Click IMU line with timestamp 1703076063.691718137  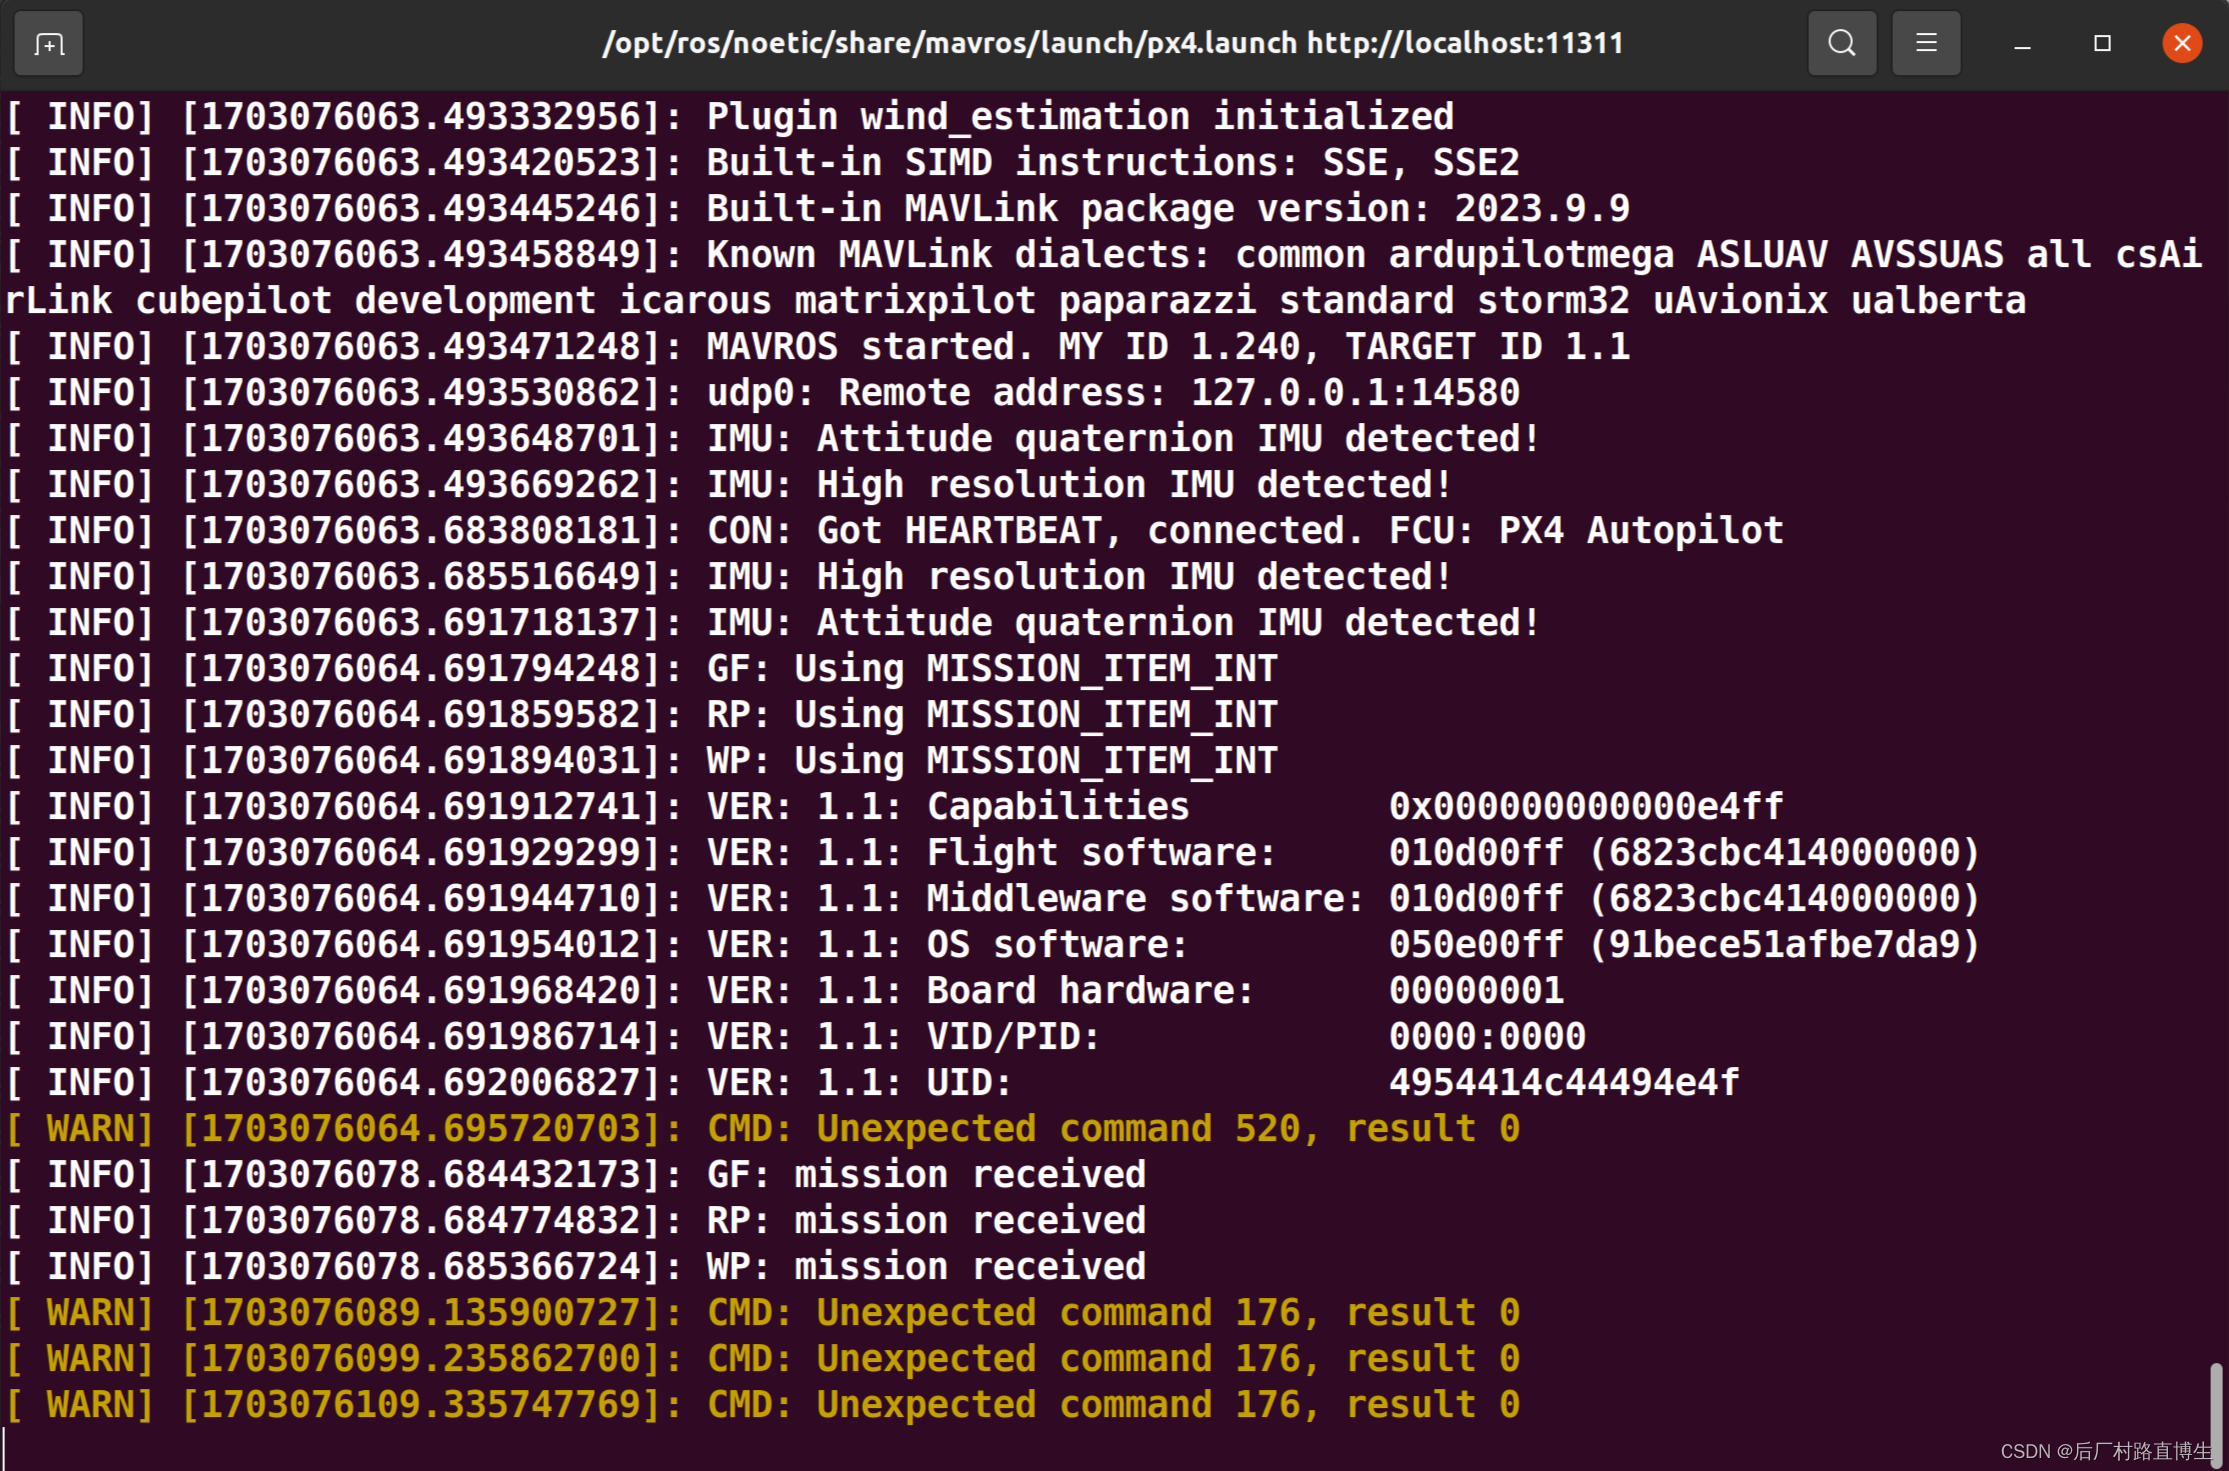tap(774, 623)
